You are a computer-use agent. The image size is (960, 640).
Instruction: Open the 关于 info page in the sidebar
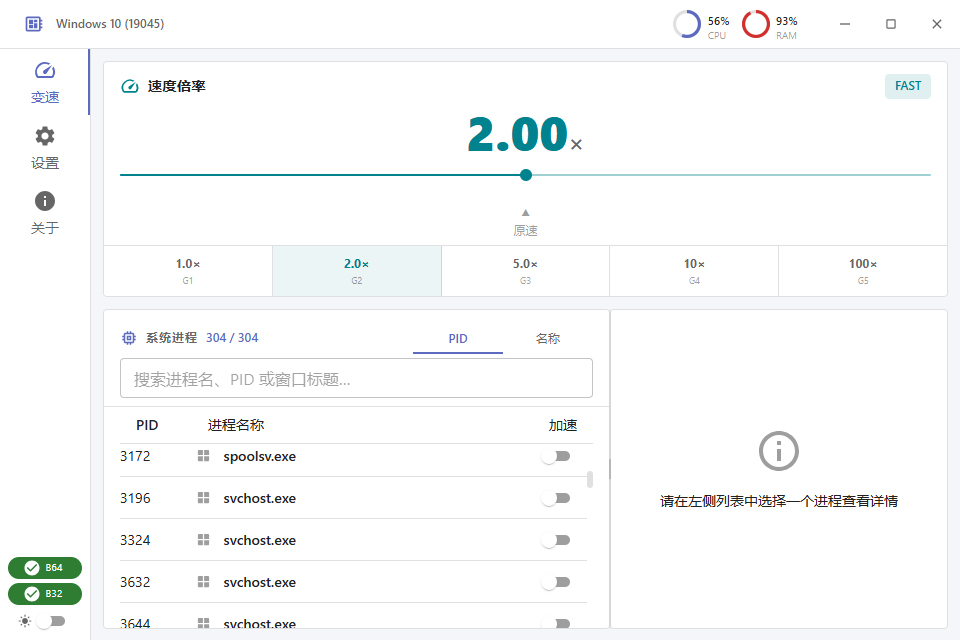click(x=45, y=213)
